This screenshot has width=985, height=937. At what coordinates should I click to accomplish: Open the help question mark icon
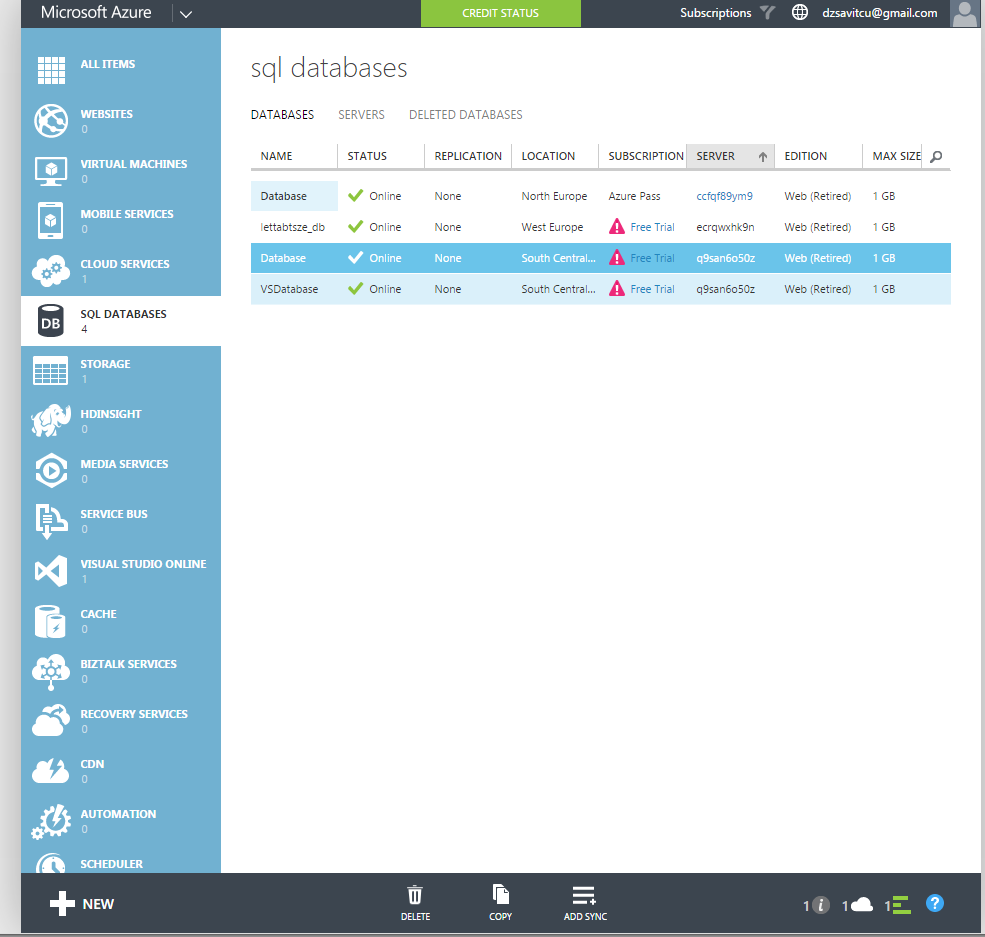coord(935,903)
